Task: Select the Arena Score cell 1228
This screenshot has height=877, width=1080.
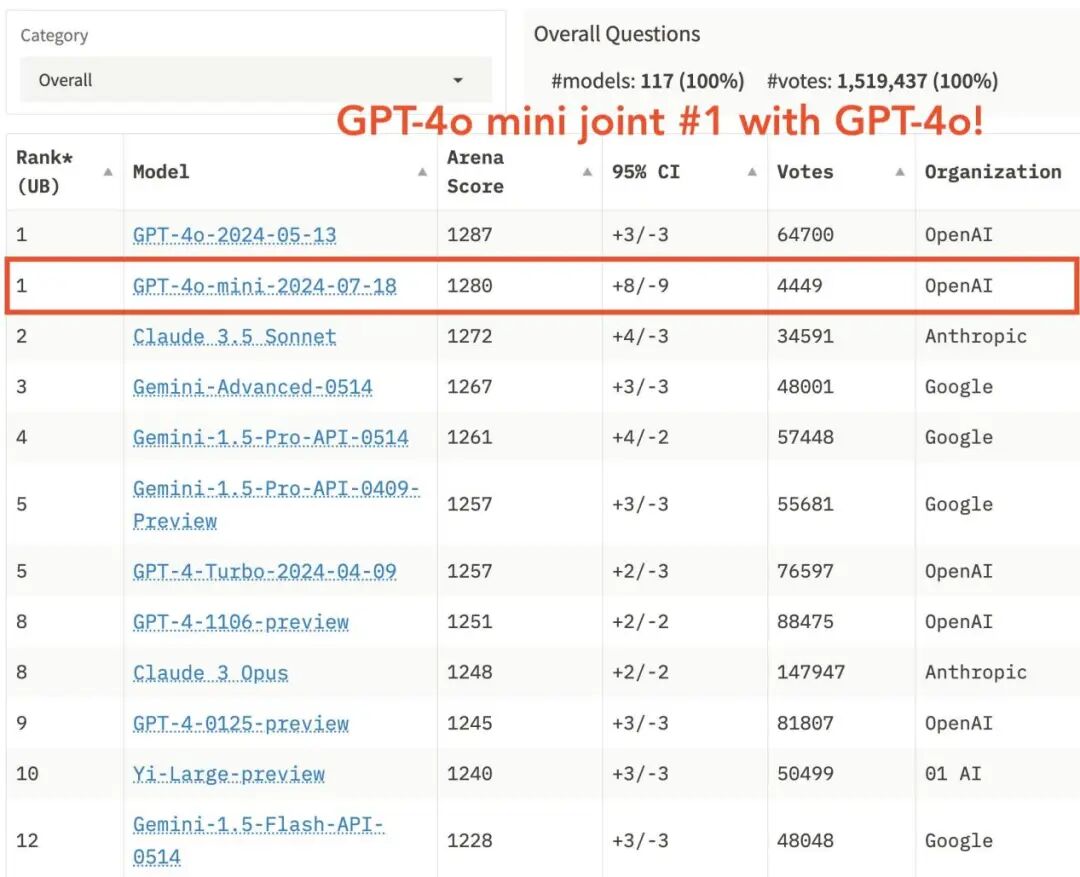Action: 470,840
